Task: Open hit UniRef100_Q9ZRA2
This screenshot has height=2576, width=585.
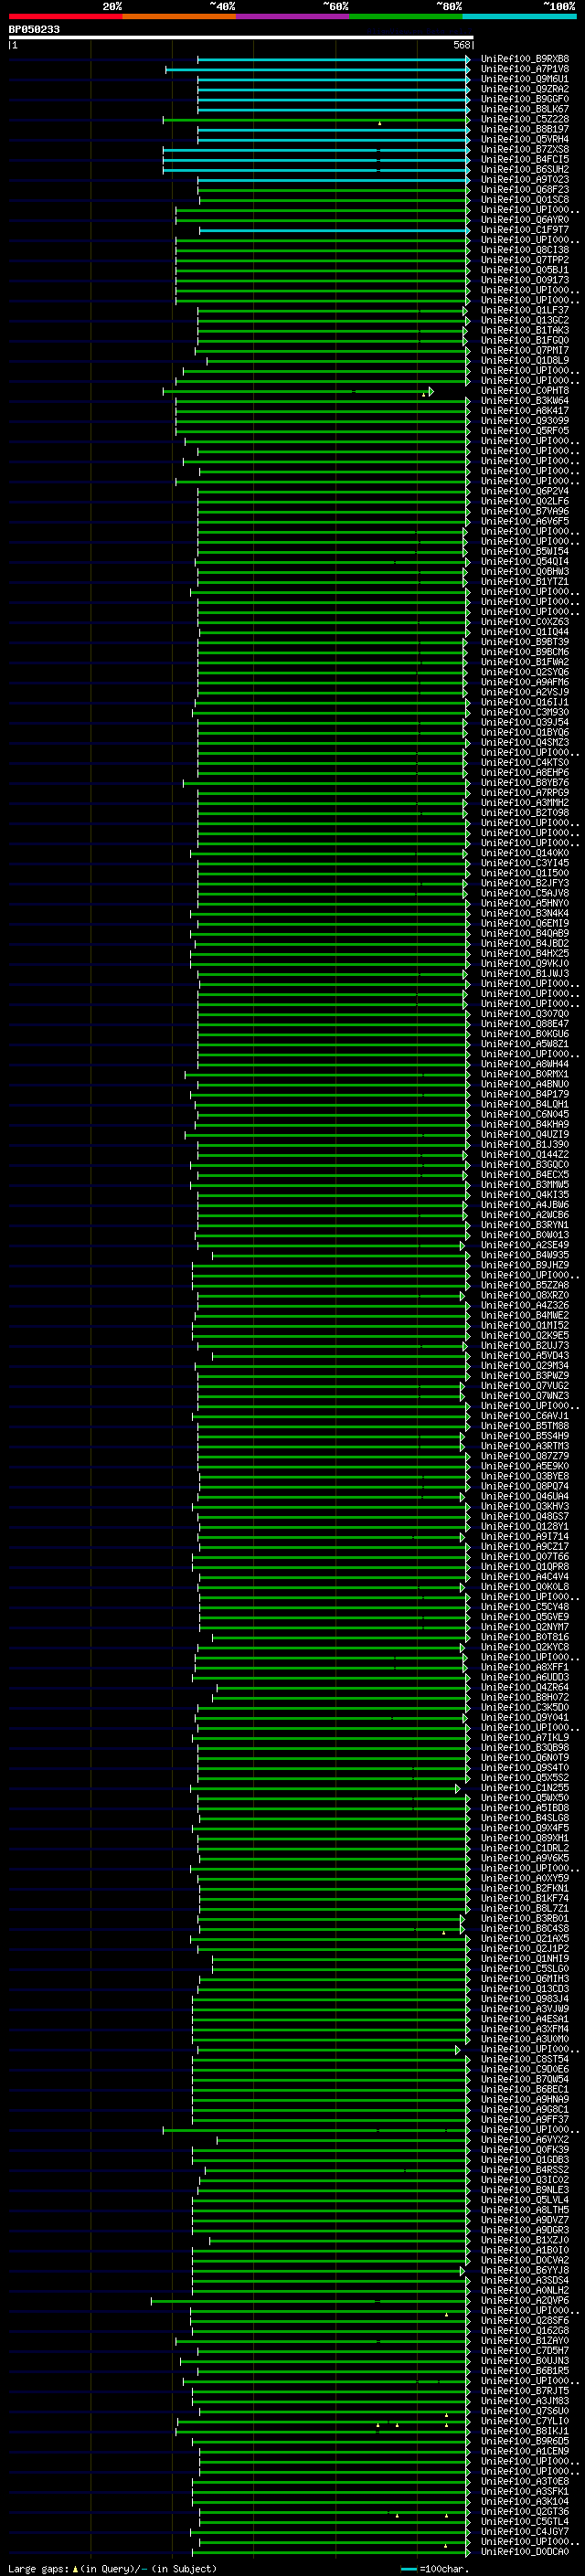Action: coord(524,89)
